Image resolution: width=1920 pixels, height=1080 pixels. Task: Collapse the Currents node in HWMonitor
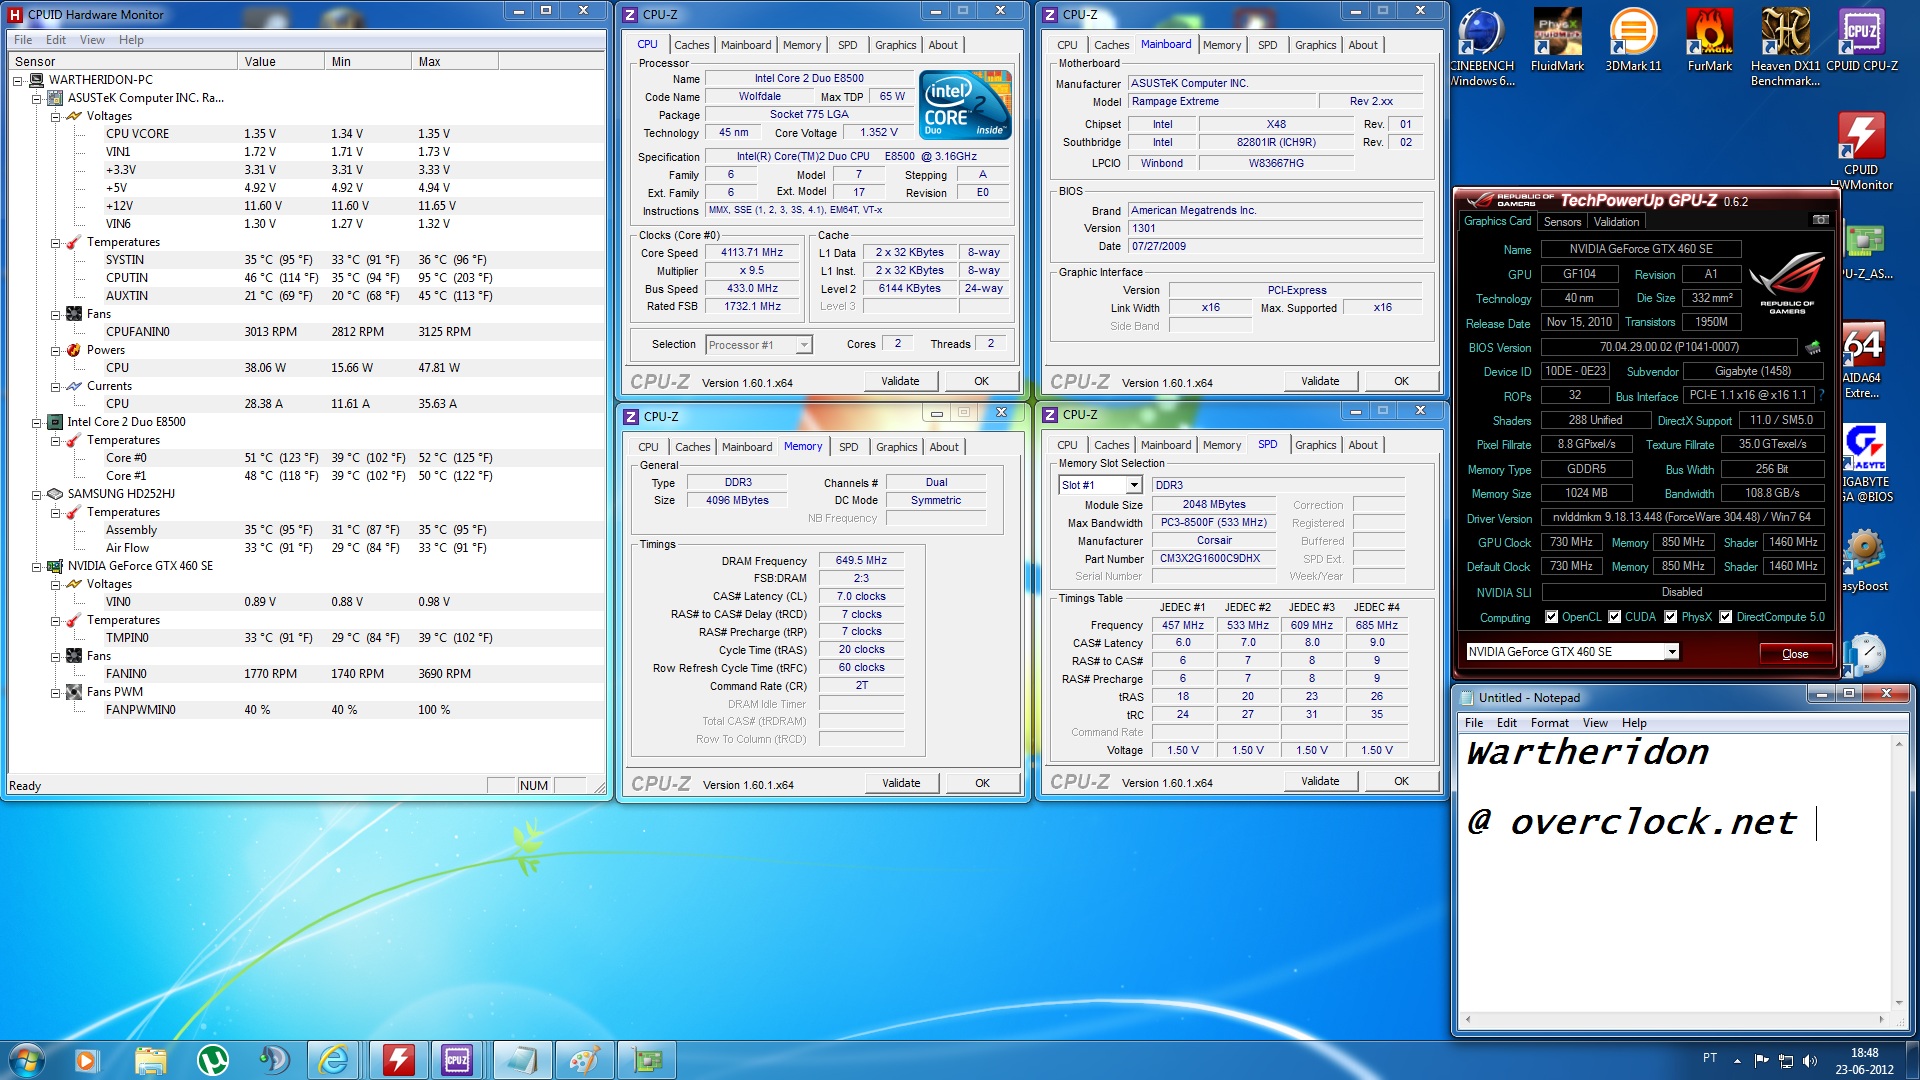coord(56,386)
